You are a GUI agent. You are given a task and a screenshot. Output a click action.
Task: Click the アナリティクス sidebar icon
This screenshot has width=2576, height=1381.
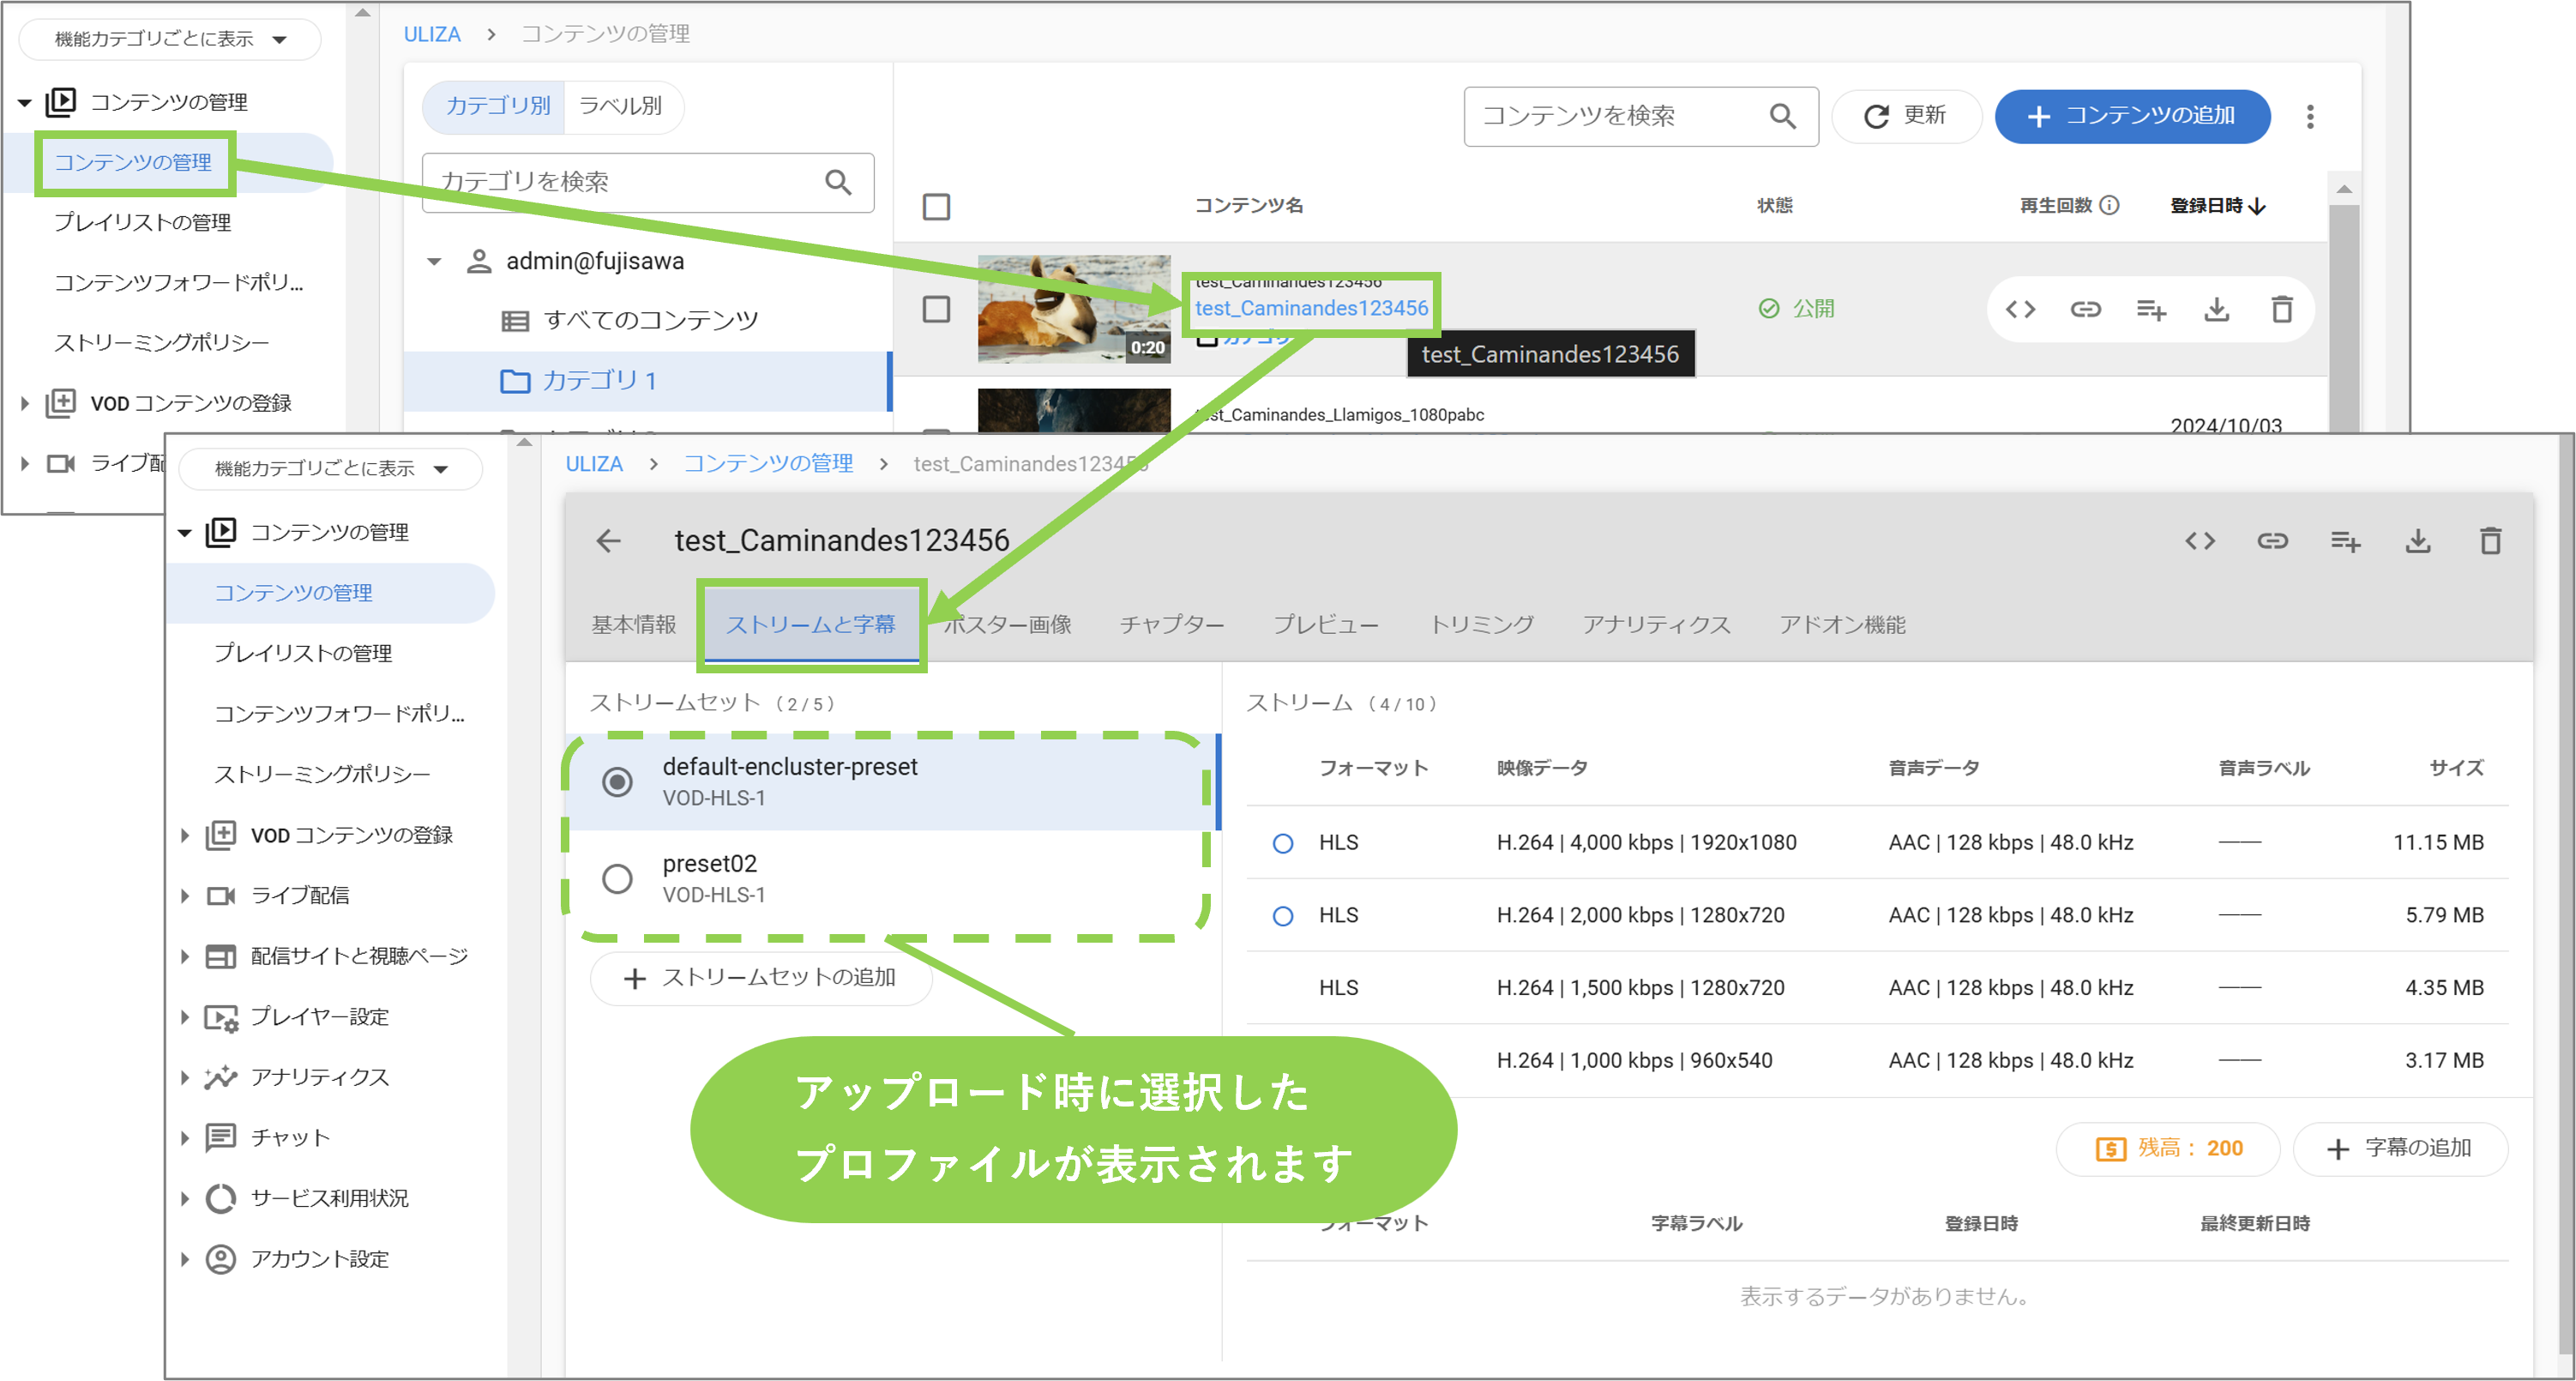pos(221,1077)
